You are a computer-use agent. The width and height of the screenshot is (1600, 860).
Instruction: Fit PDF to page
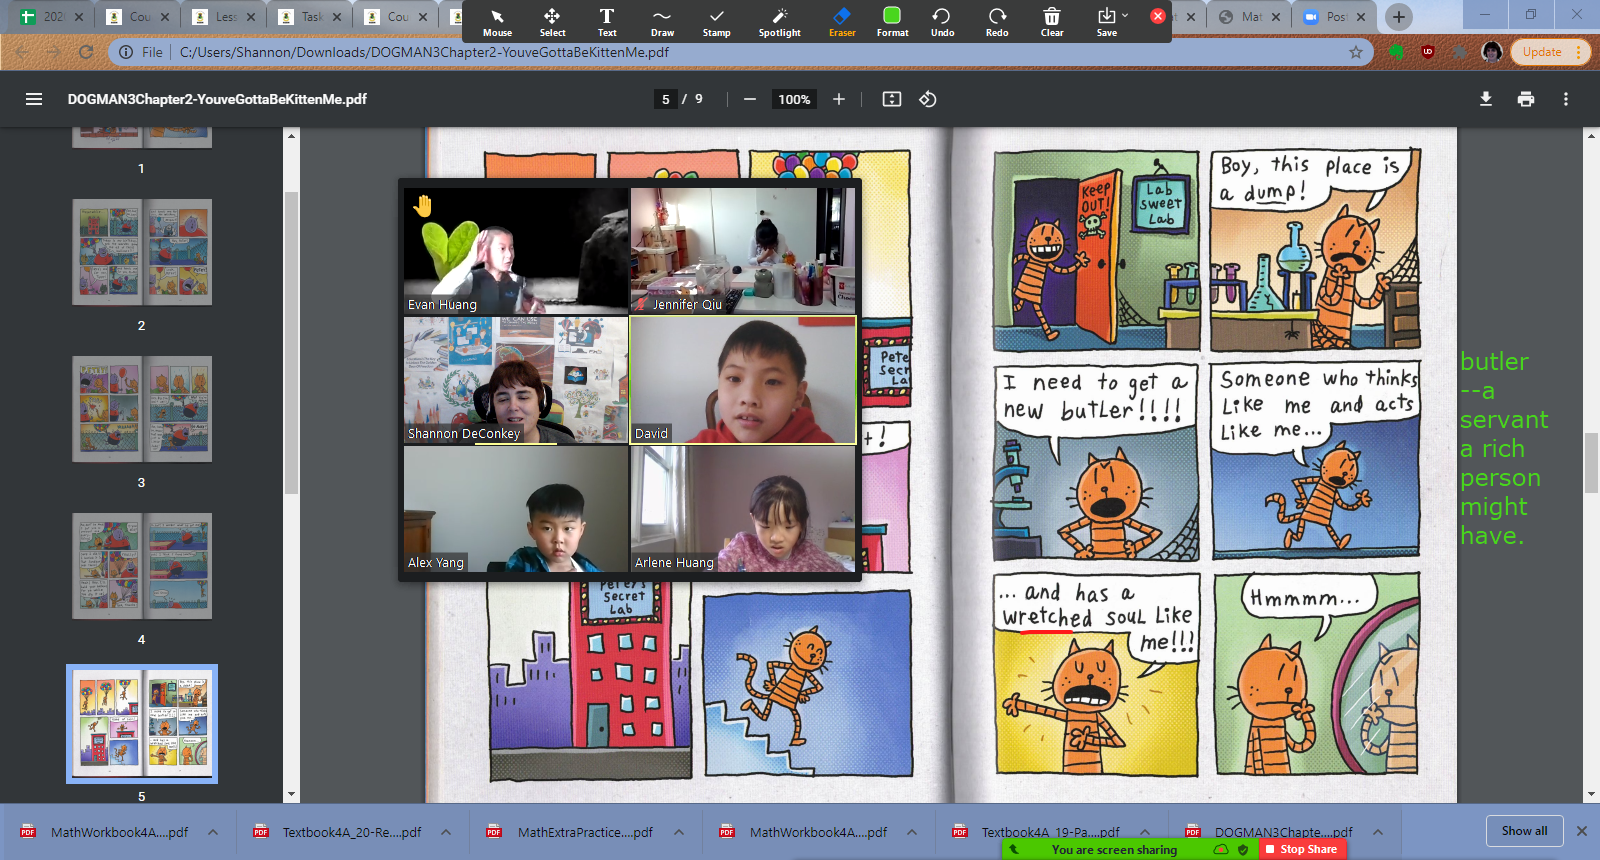(892, 99)
